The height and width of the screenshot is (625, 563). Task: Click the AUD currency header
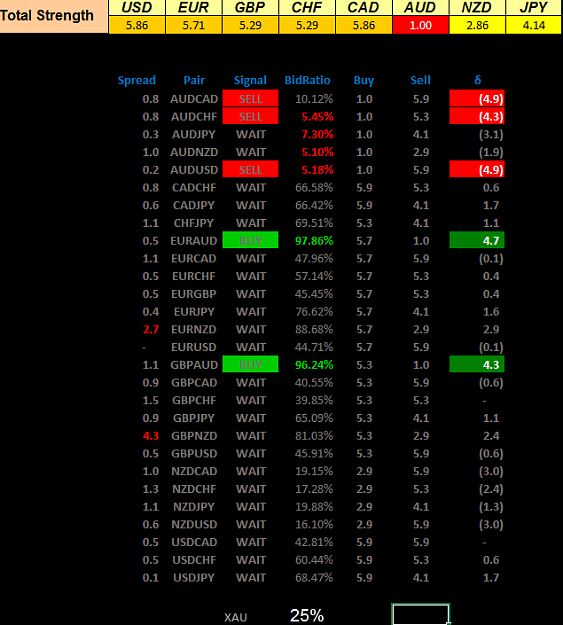420,8
